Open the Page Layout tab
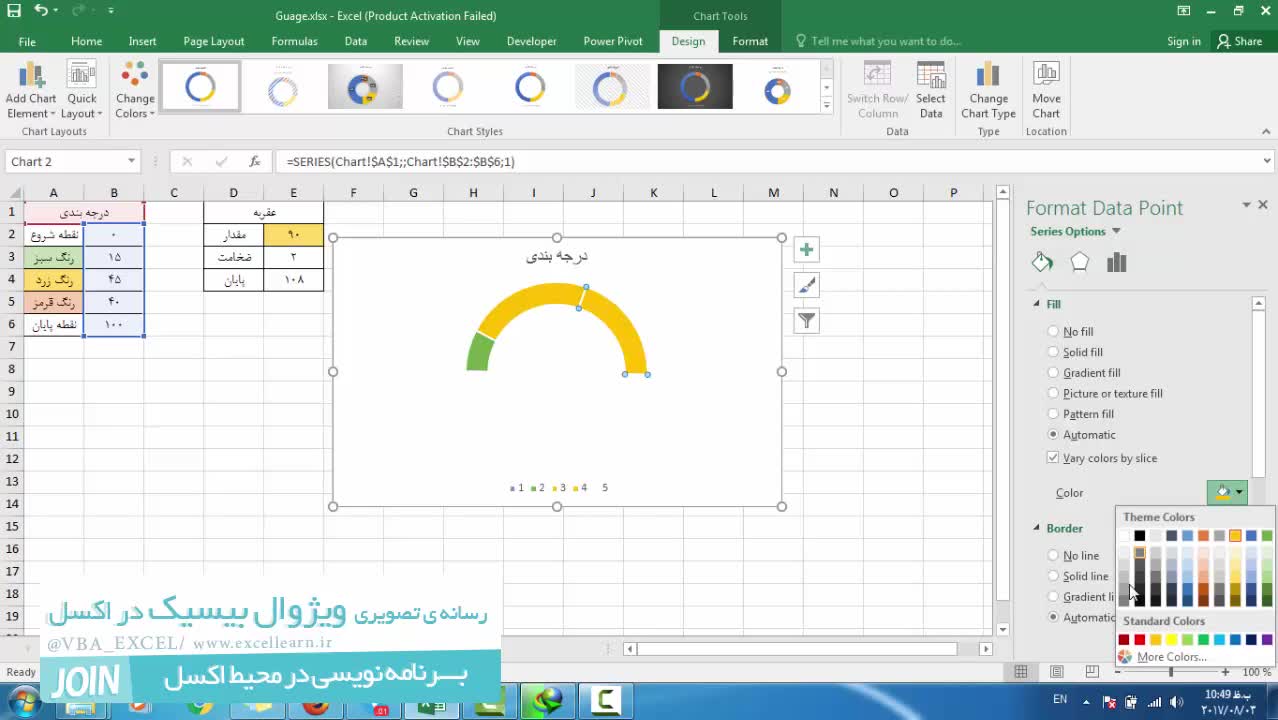 pyautogui.click(x=213, y=41)
